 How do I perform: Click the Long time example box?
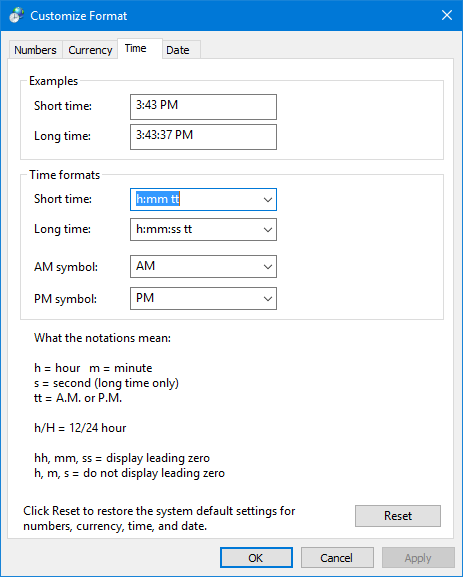(203, 137)
